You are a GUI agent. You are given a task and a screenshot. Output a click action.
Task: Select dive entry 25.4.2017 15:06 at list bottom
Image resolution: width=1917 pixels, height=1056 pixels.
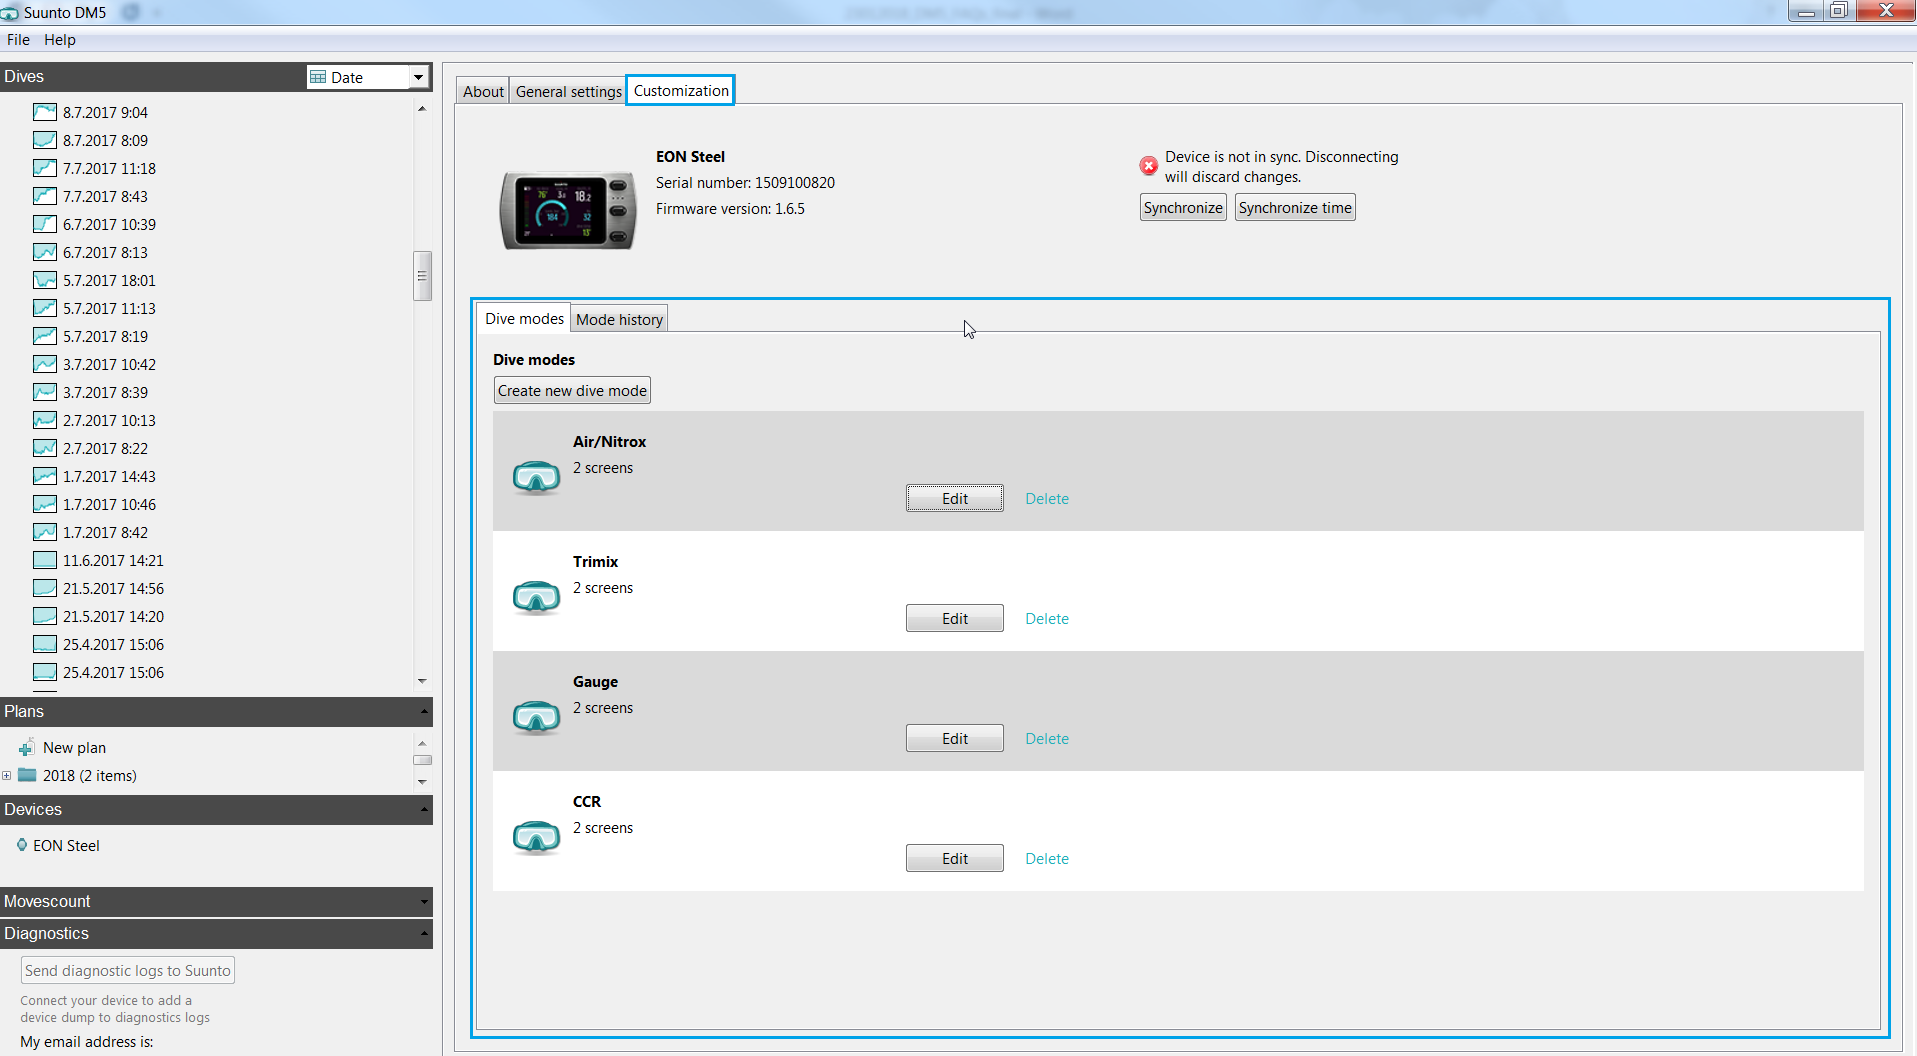(x=113, y=672)
